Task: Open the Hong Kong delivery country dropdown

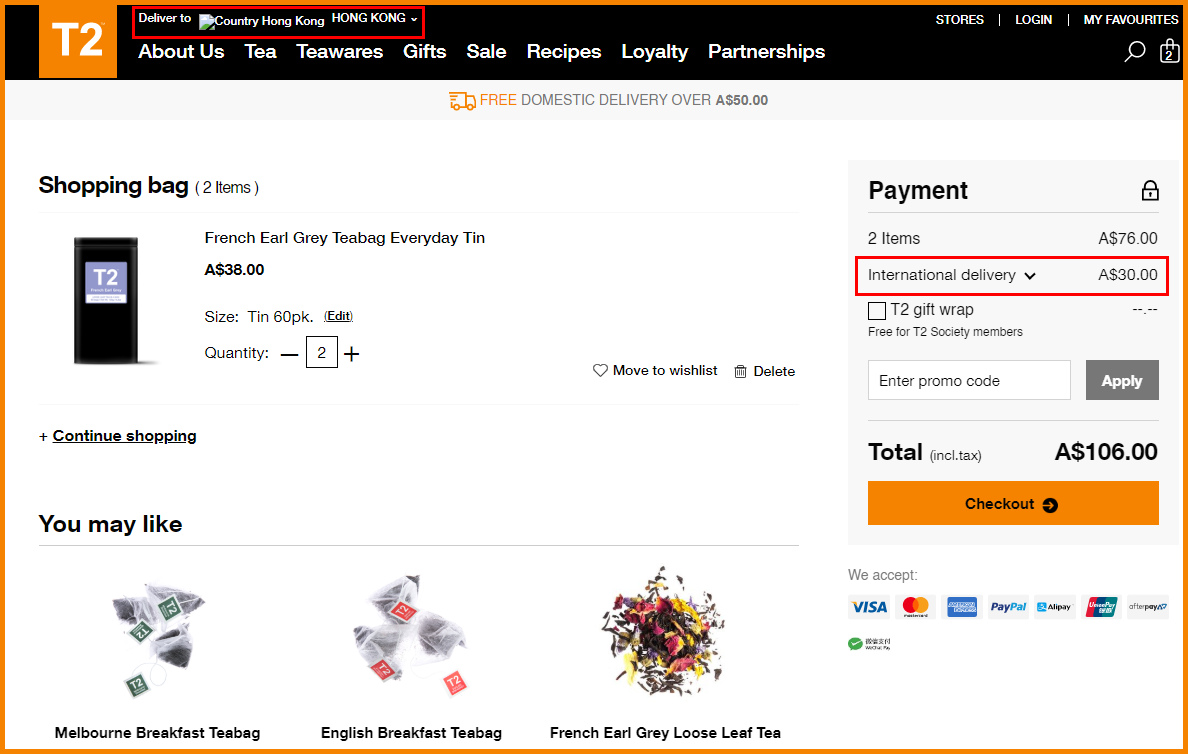Action: [x=374, y=19]
